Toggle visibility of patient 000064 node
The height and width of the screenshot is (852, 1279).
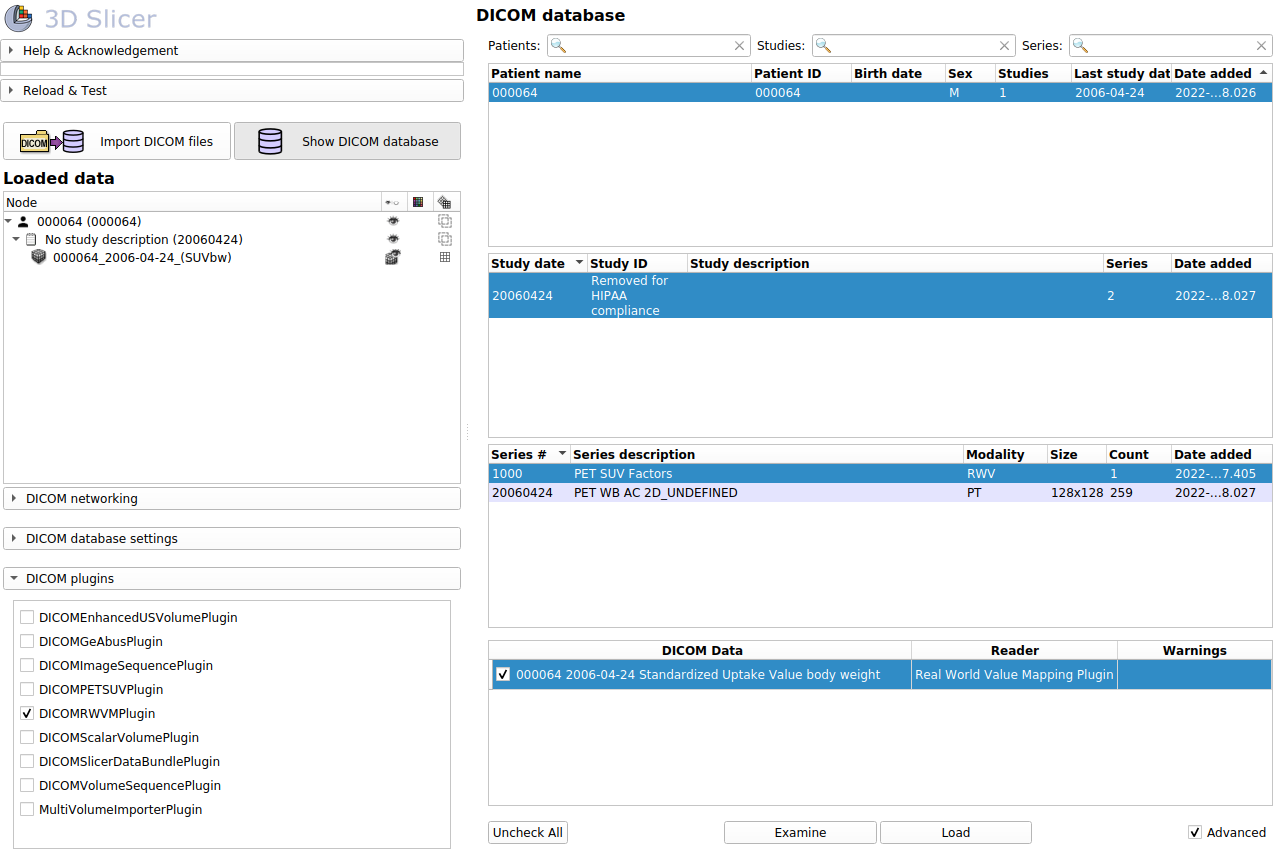(x=393, y=222)
